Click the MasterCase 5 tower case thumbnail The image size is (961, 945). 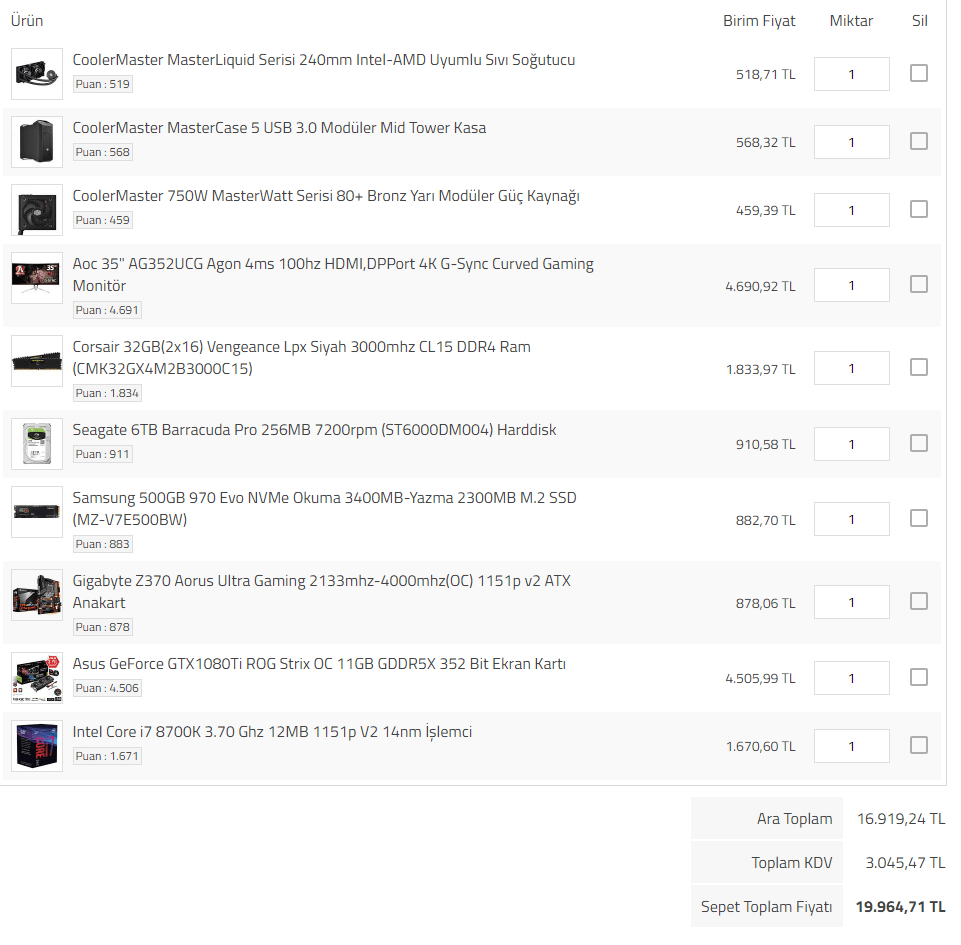37,142
